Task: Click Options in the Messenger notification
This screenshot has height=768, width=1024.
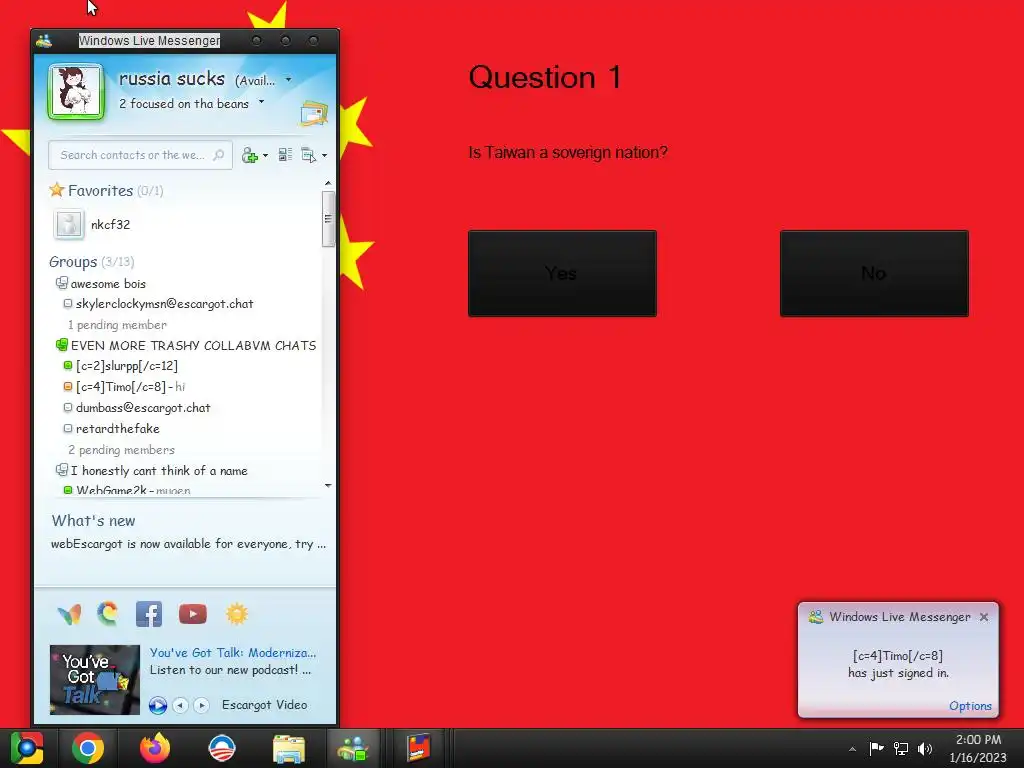Action: 970,706
